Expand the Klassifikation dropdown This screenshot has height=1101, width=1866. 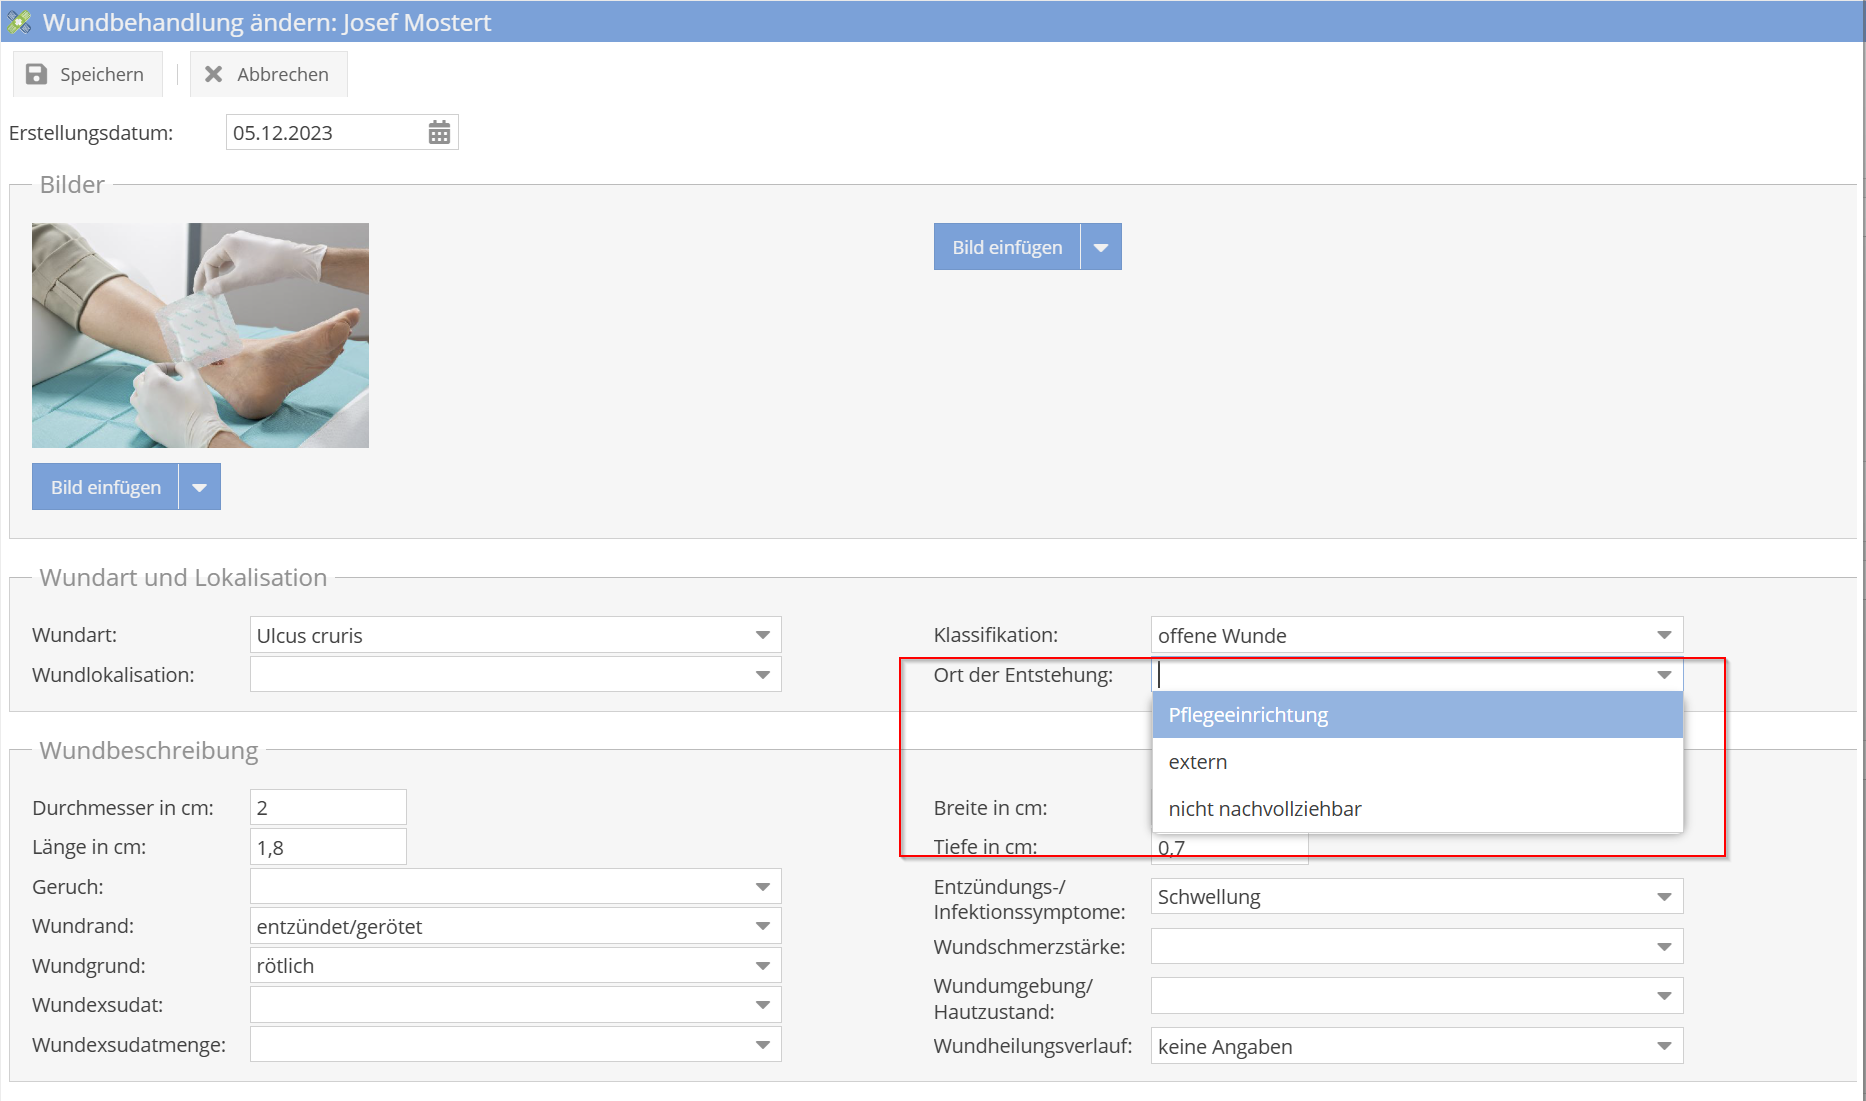[1664, 635]
